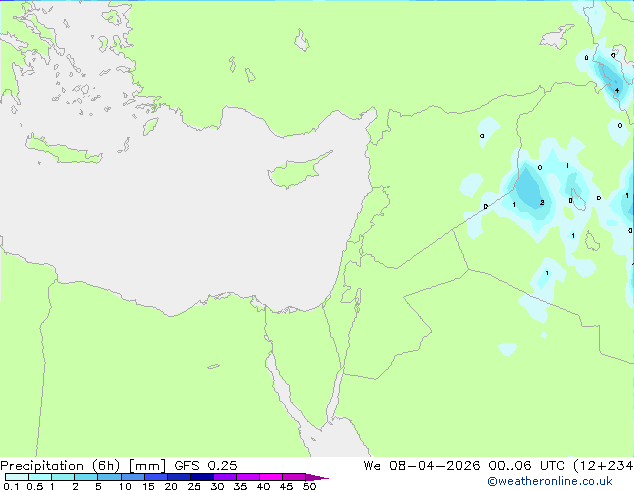Image resolution: width=634 pixels, height=490 pixels.
Task: Click legend scale label "50"
Action: pos(309,486)
